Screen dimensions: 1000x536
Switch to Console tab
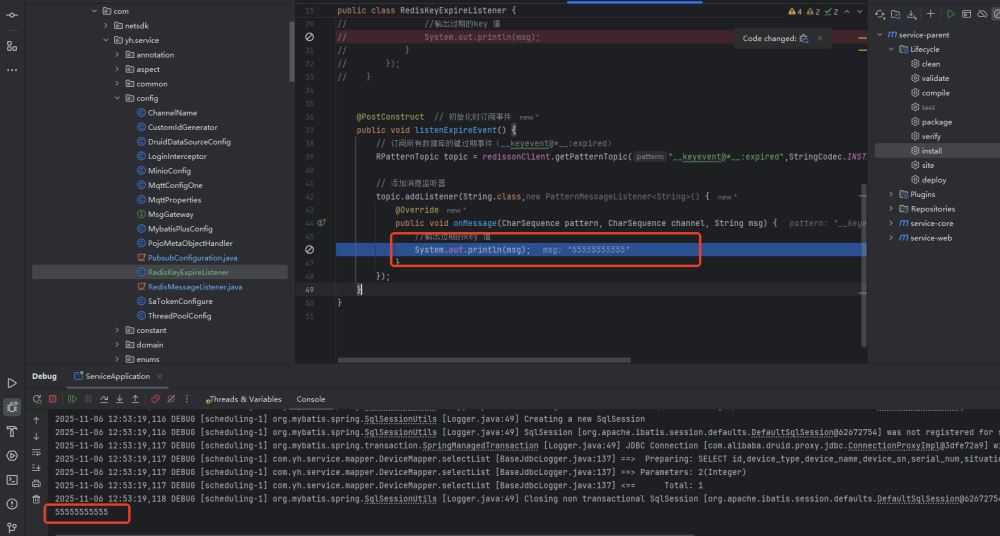[x=311, y=399]
